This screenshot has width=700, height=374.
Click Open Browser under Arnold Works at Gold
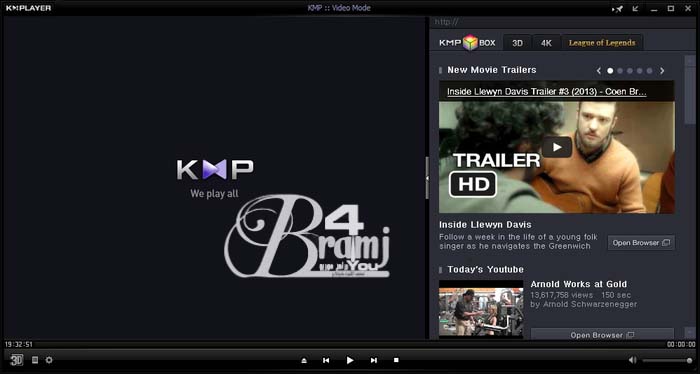tap(602, 335)
